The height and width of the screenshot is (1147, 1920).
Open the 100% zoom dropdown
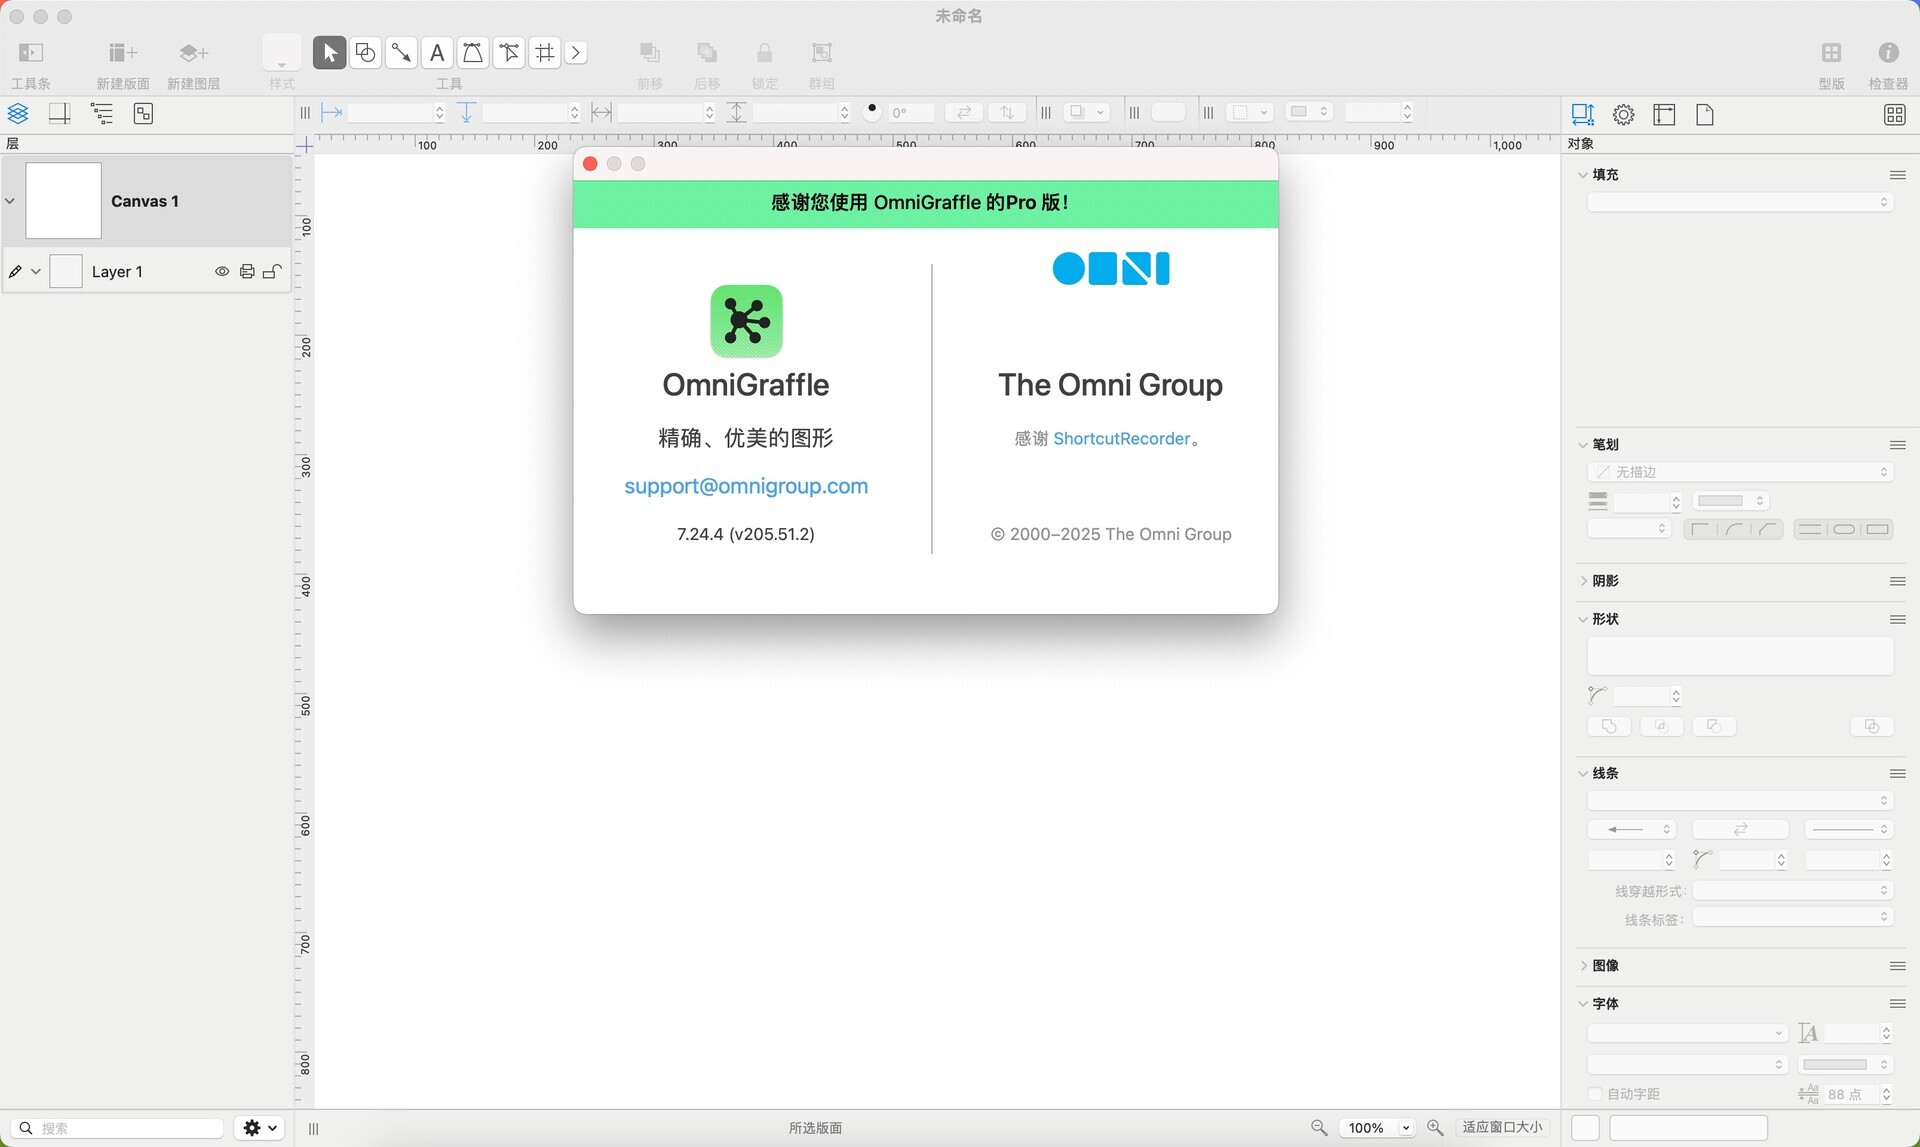(1377, 1127)
